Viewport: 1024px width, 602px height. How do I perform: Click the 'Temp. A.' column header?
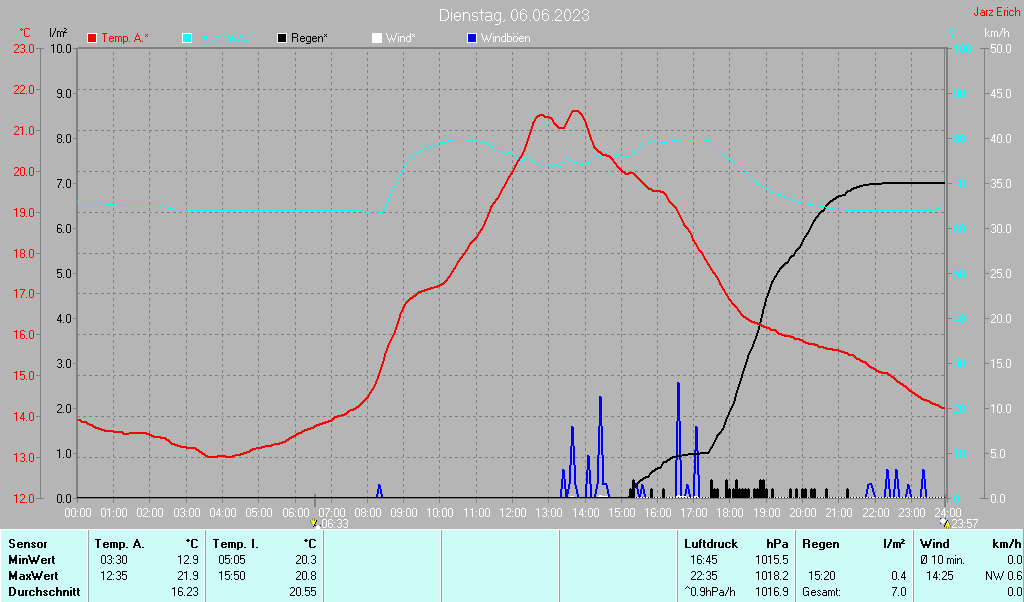click(x=120, y=544)
